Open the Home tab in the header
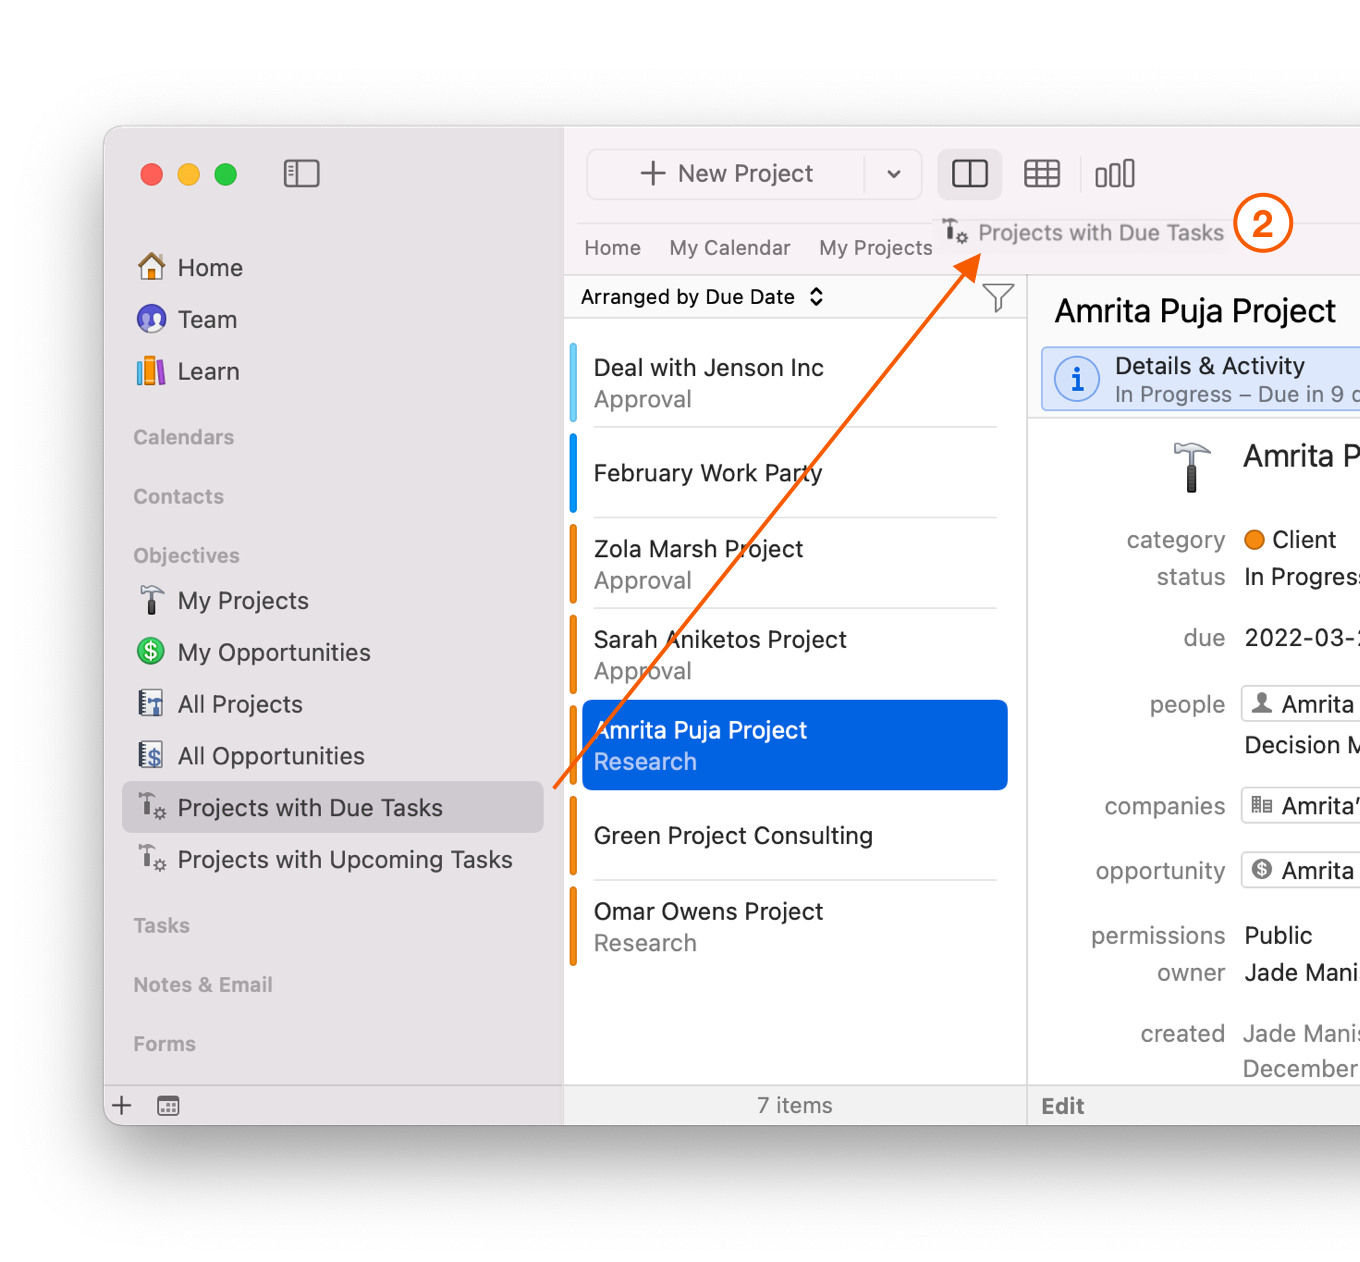 (x=612, y=247)
